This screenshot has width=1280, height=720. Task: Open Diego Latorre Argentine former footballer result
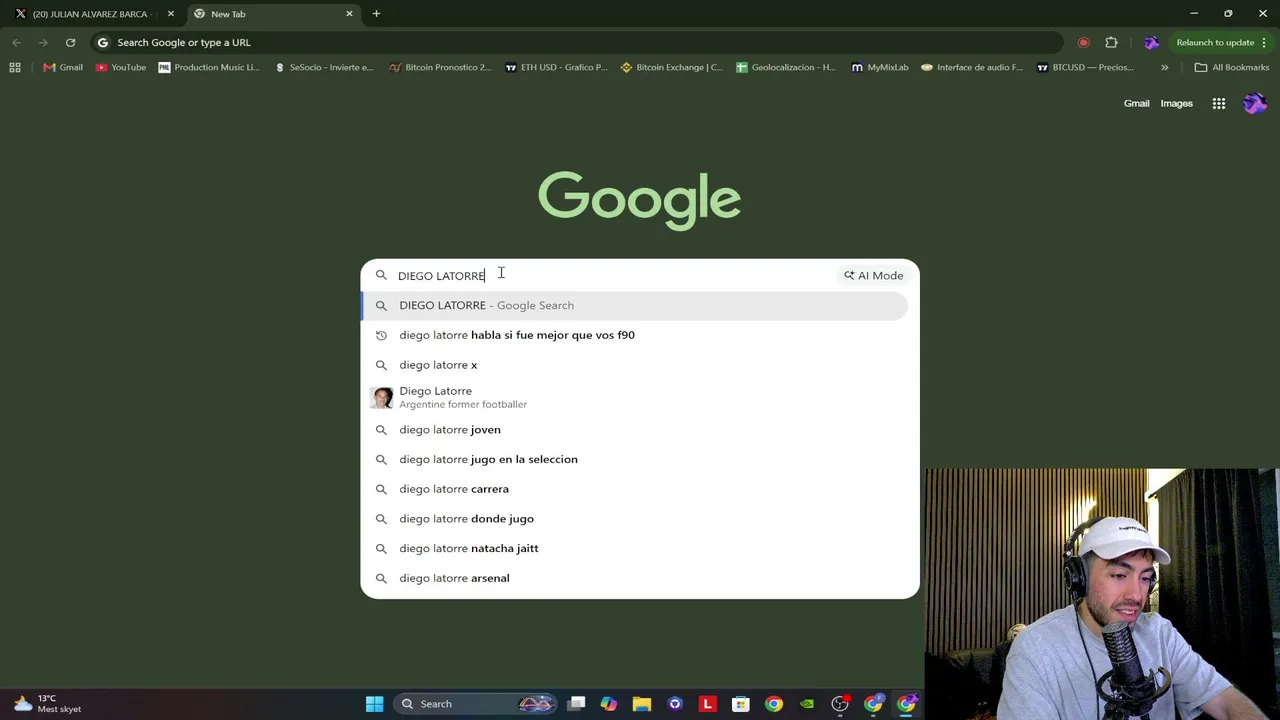tap(635, 397)
